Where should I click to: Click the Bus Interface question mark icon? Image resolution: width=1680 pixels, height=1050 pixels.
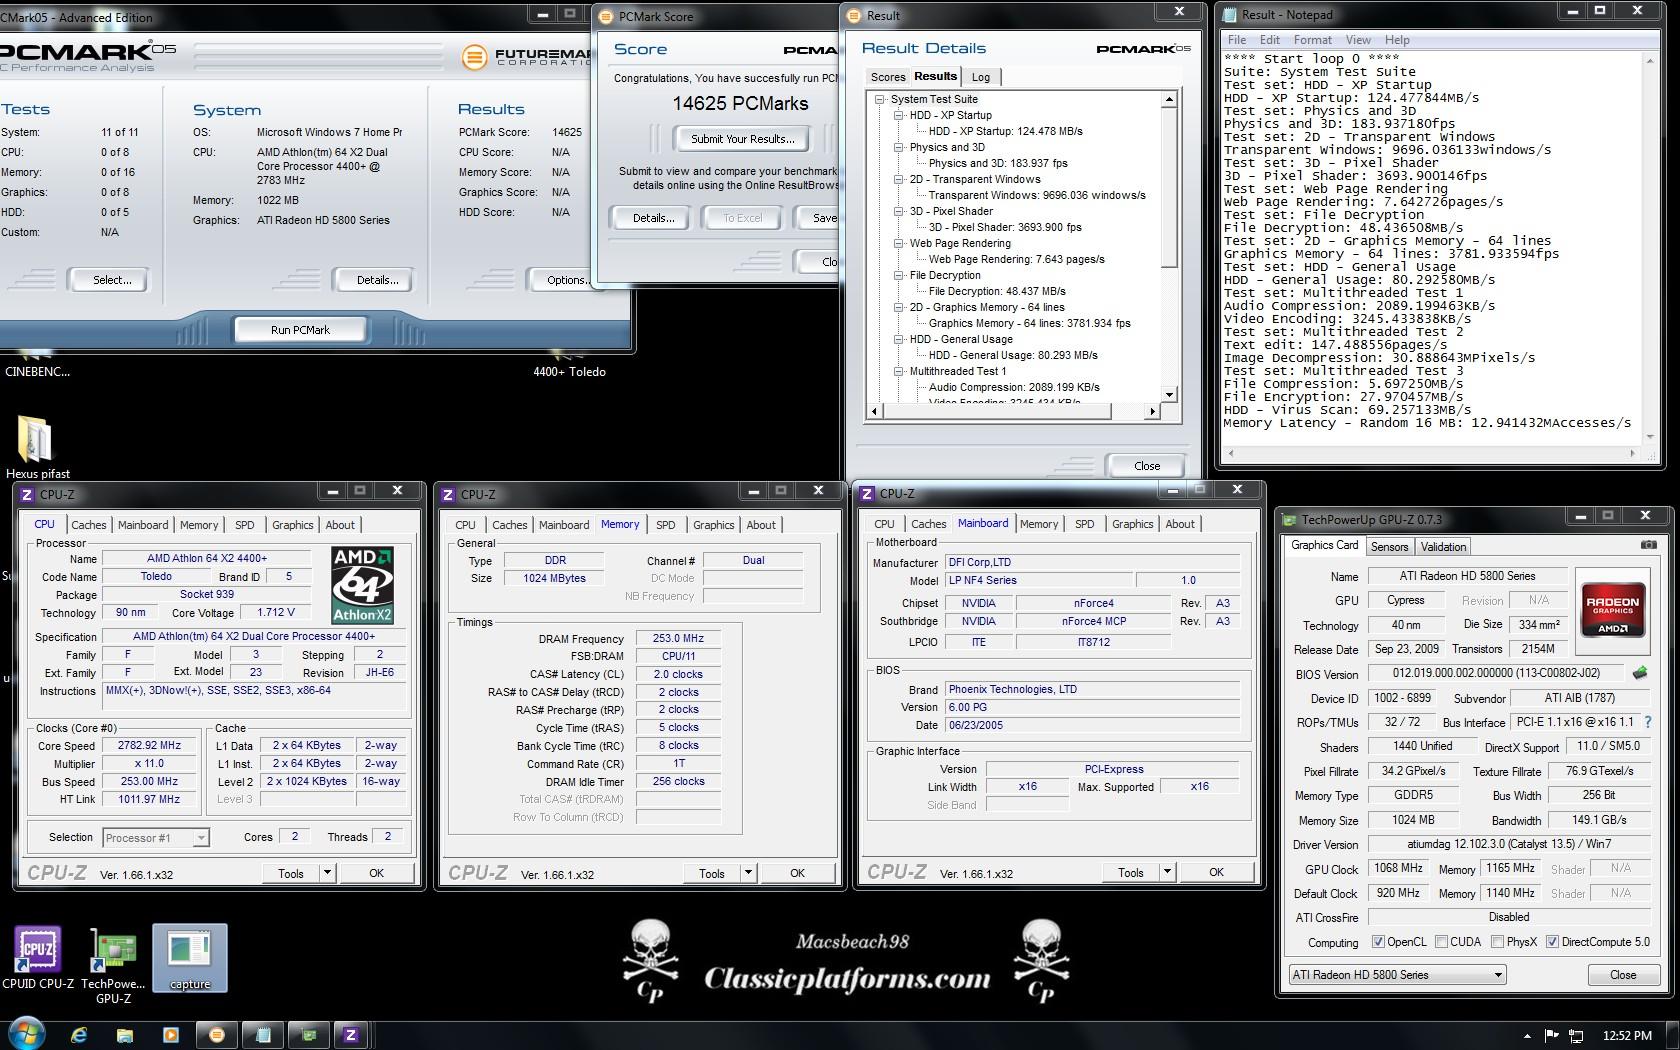click(1647, 722)
